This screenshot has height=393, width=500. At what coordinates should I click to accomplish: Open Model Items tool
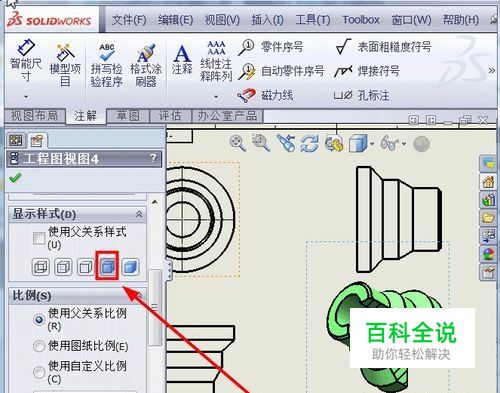(65, 65)
